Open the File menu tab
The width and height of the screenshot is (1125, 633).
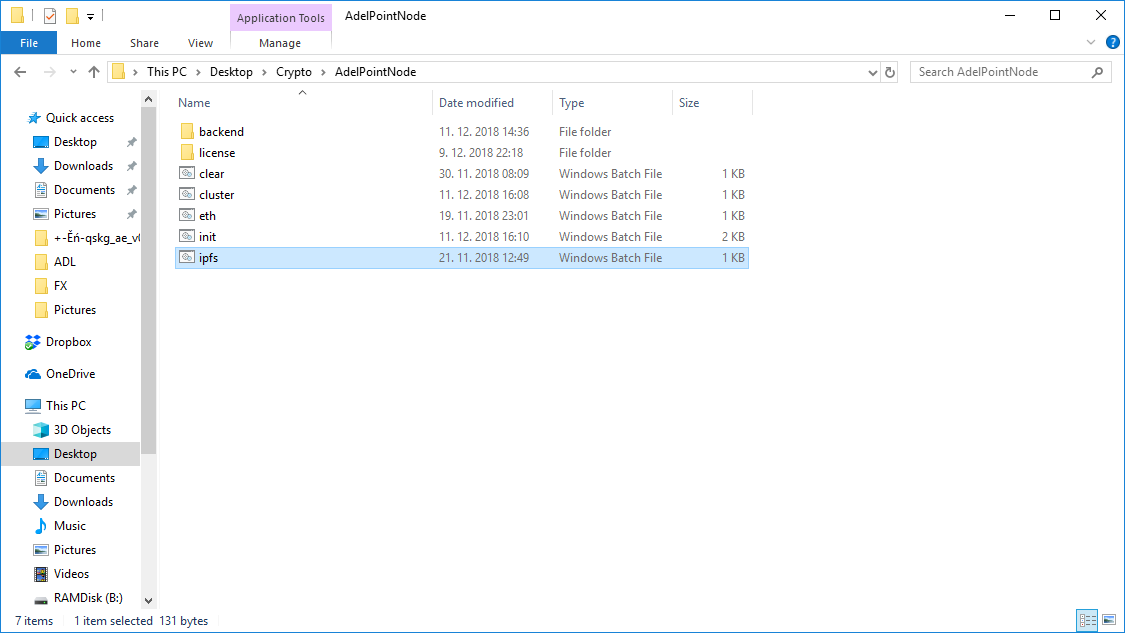pos(29,43)
